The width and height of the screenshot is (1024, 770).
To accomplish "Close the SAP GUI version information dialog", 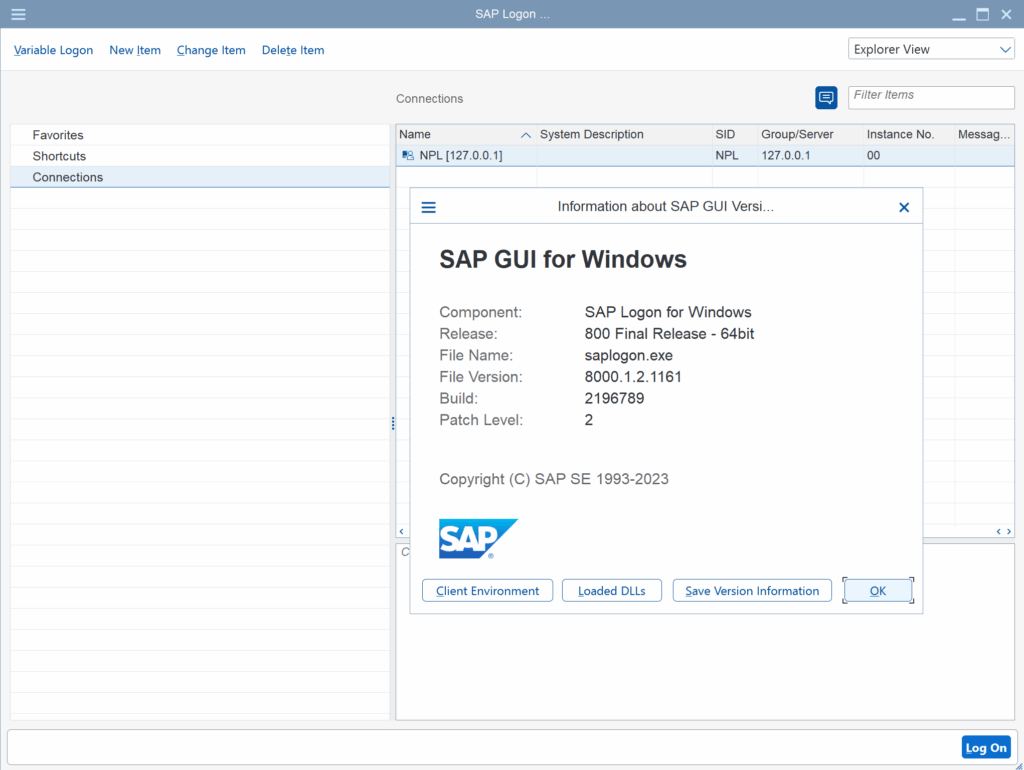I will click(x=904, y=207).
